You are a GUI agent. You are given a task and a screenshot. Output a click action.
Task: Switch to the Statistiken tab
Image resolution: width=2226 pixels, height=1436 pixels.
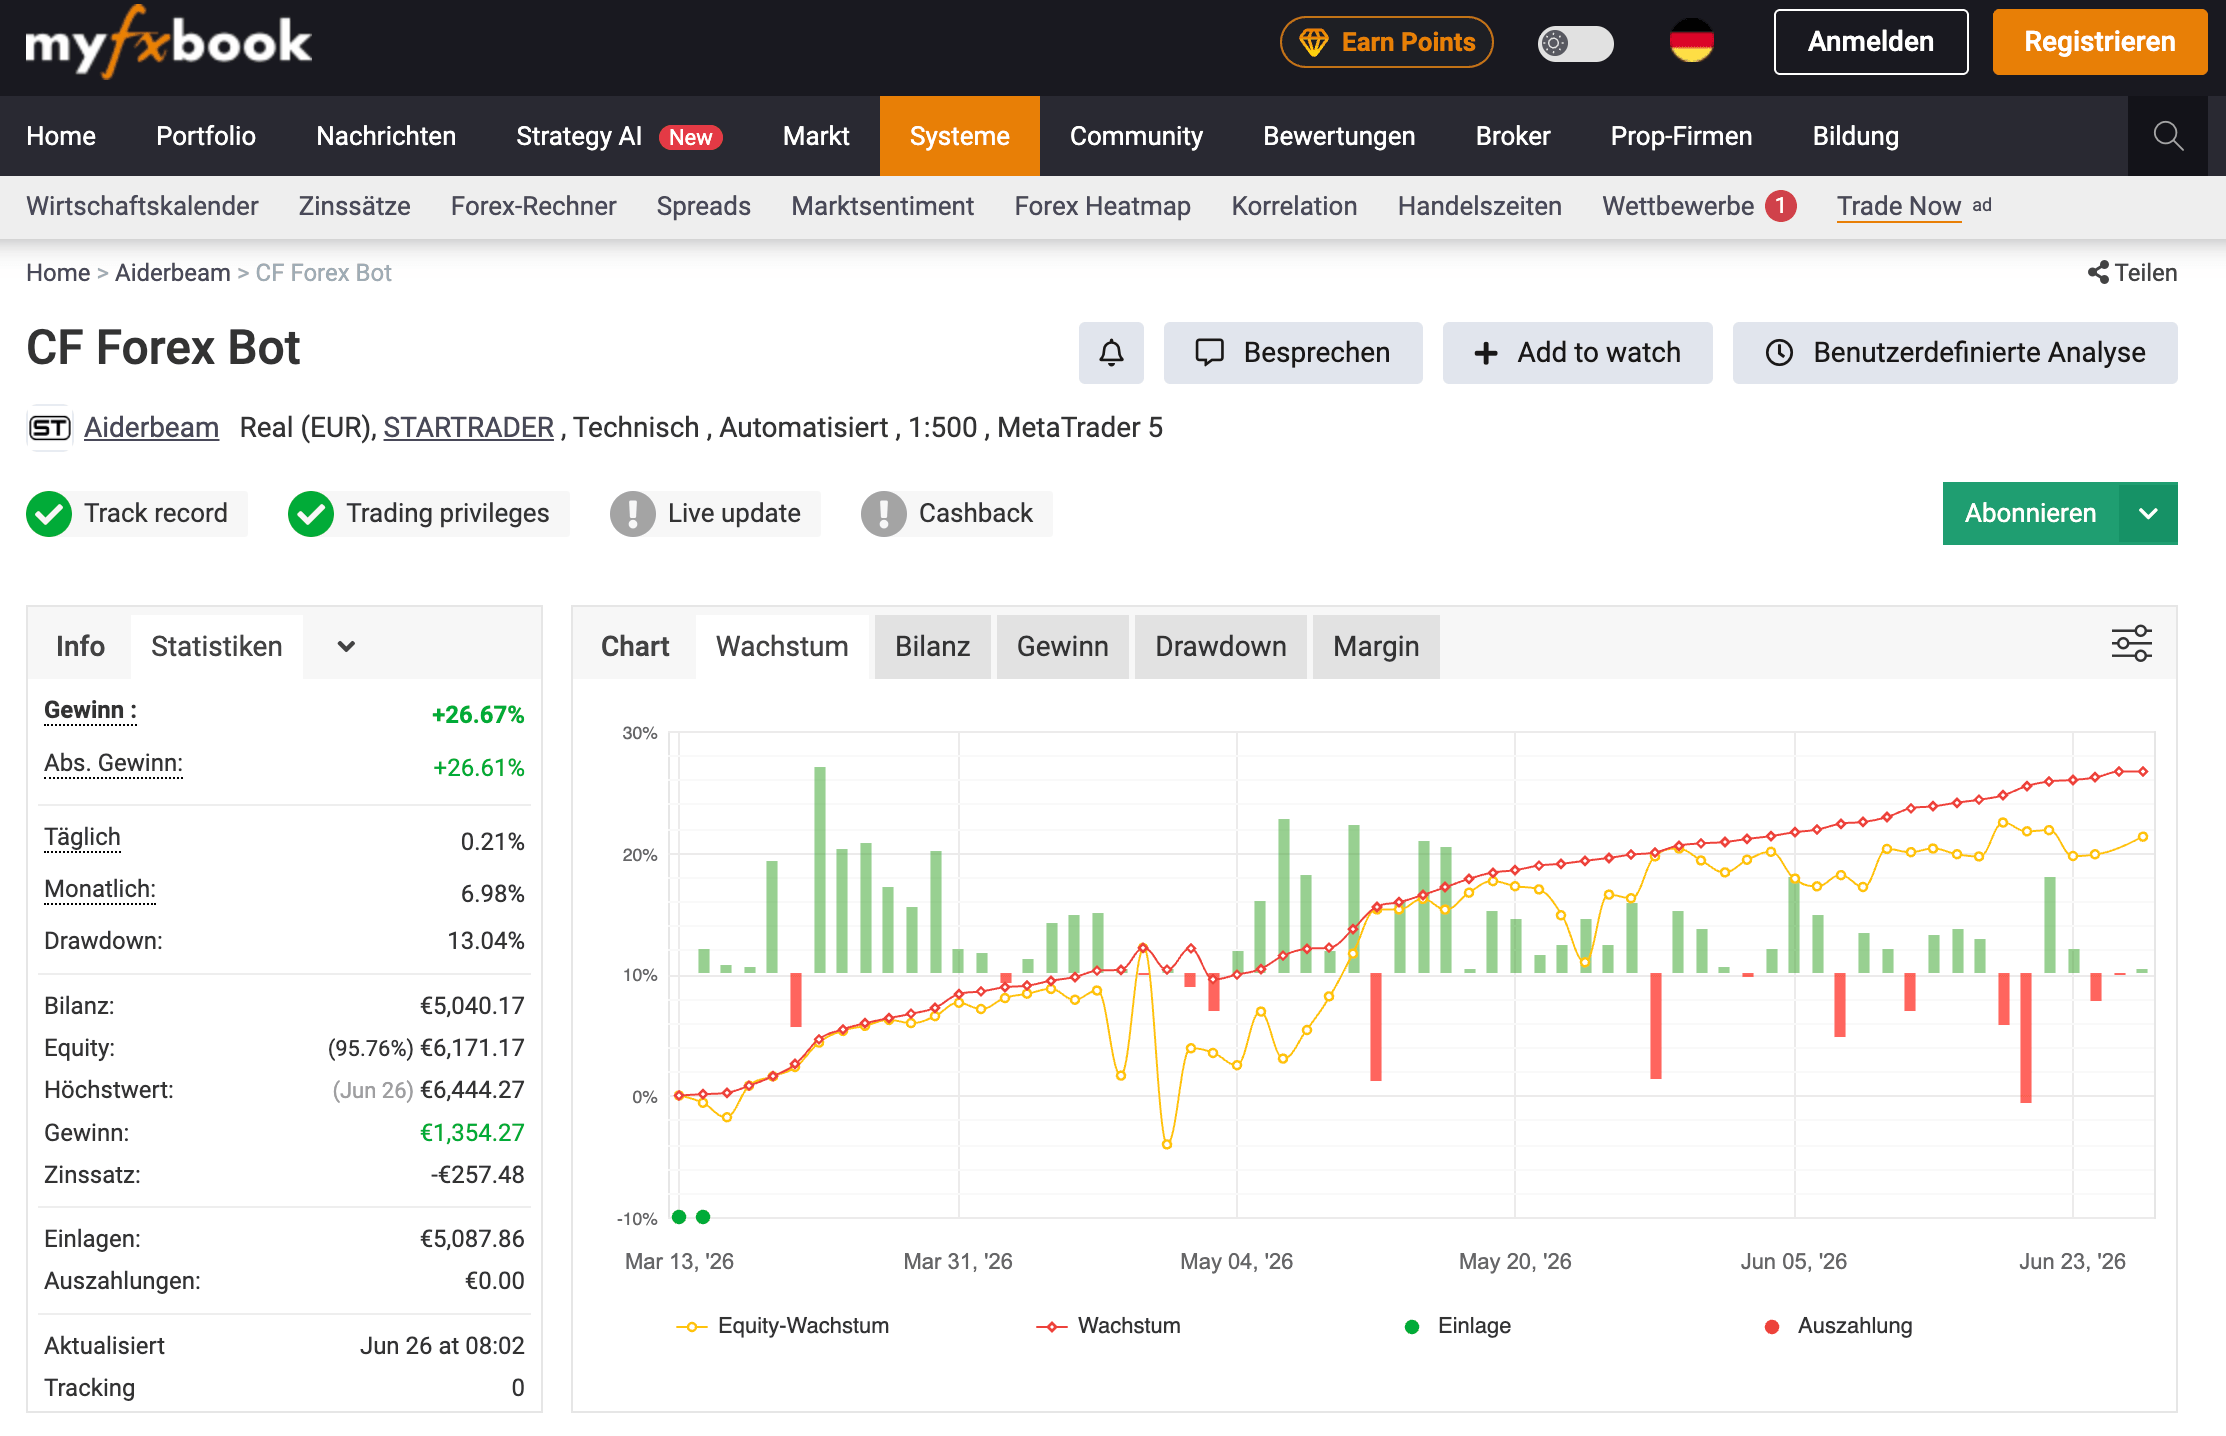point(217,647)
